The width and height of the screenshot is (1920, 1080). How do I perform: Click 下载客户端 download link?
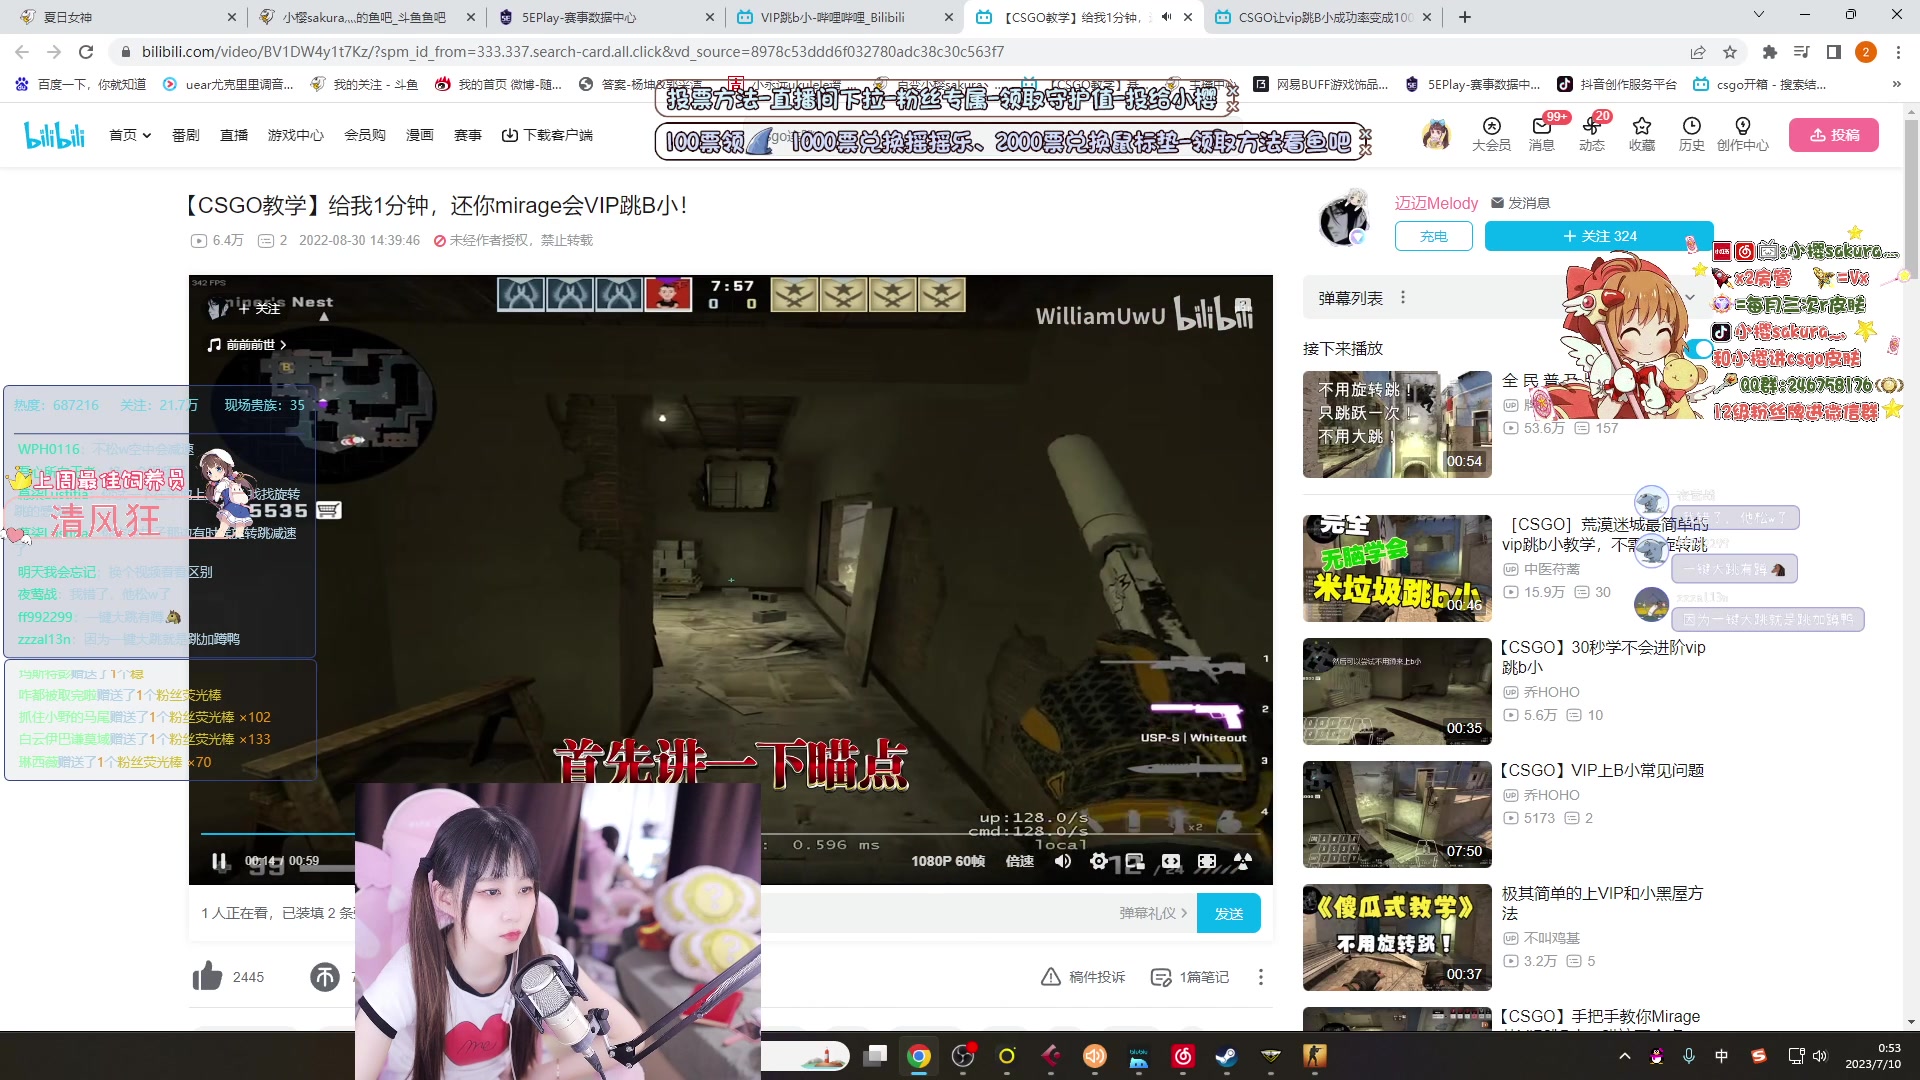pos(547,135)
